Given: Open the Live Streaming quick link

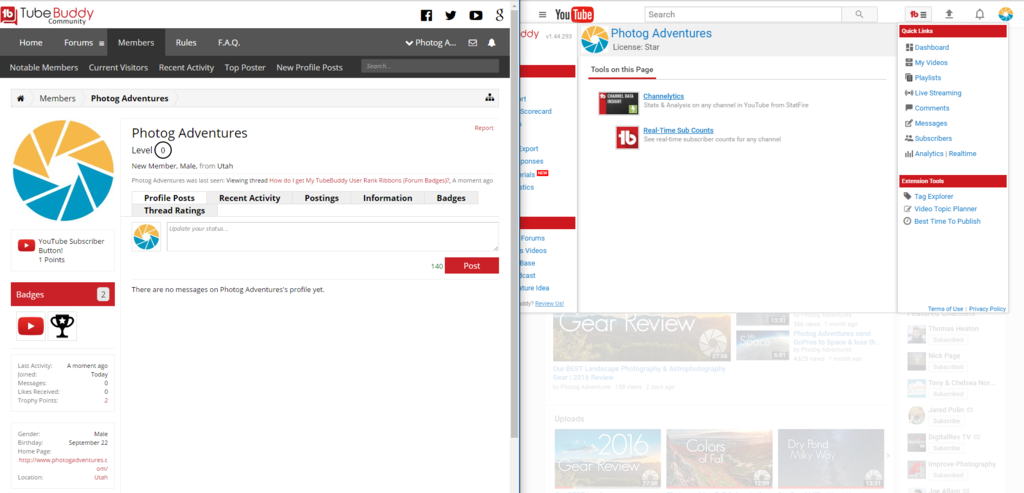Looking at the screenshot, I should (x=938, y=93).
